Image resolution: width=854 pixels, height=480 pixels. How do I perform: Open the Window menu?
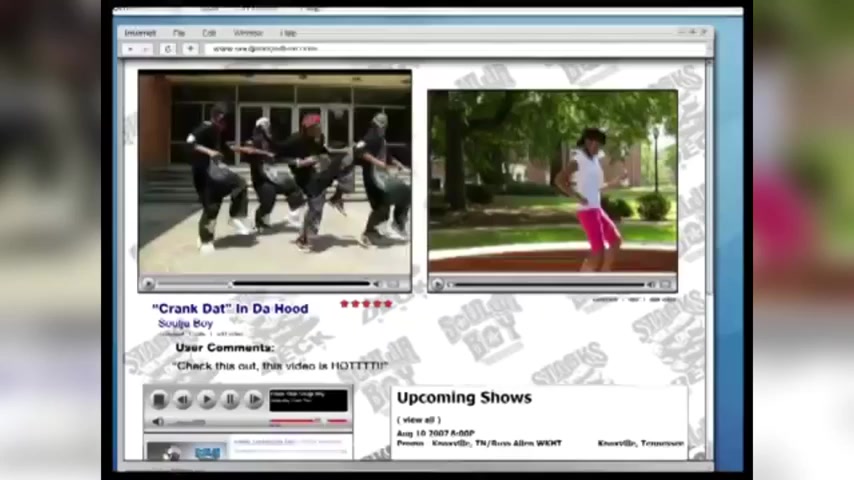(248, 33)
